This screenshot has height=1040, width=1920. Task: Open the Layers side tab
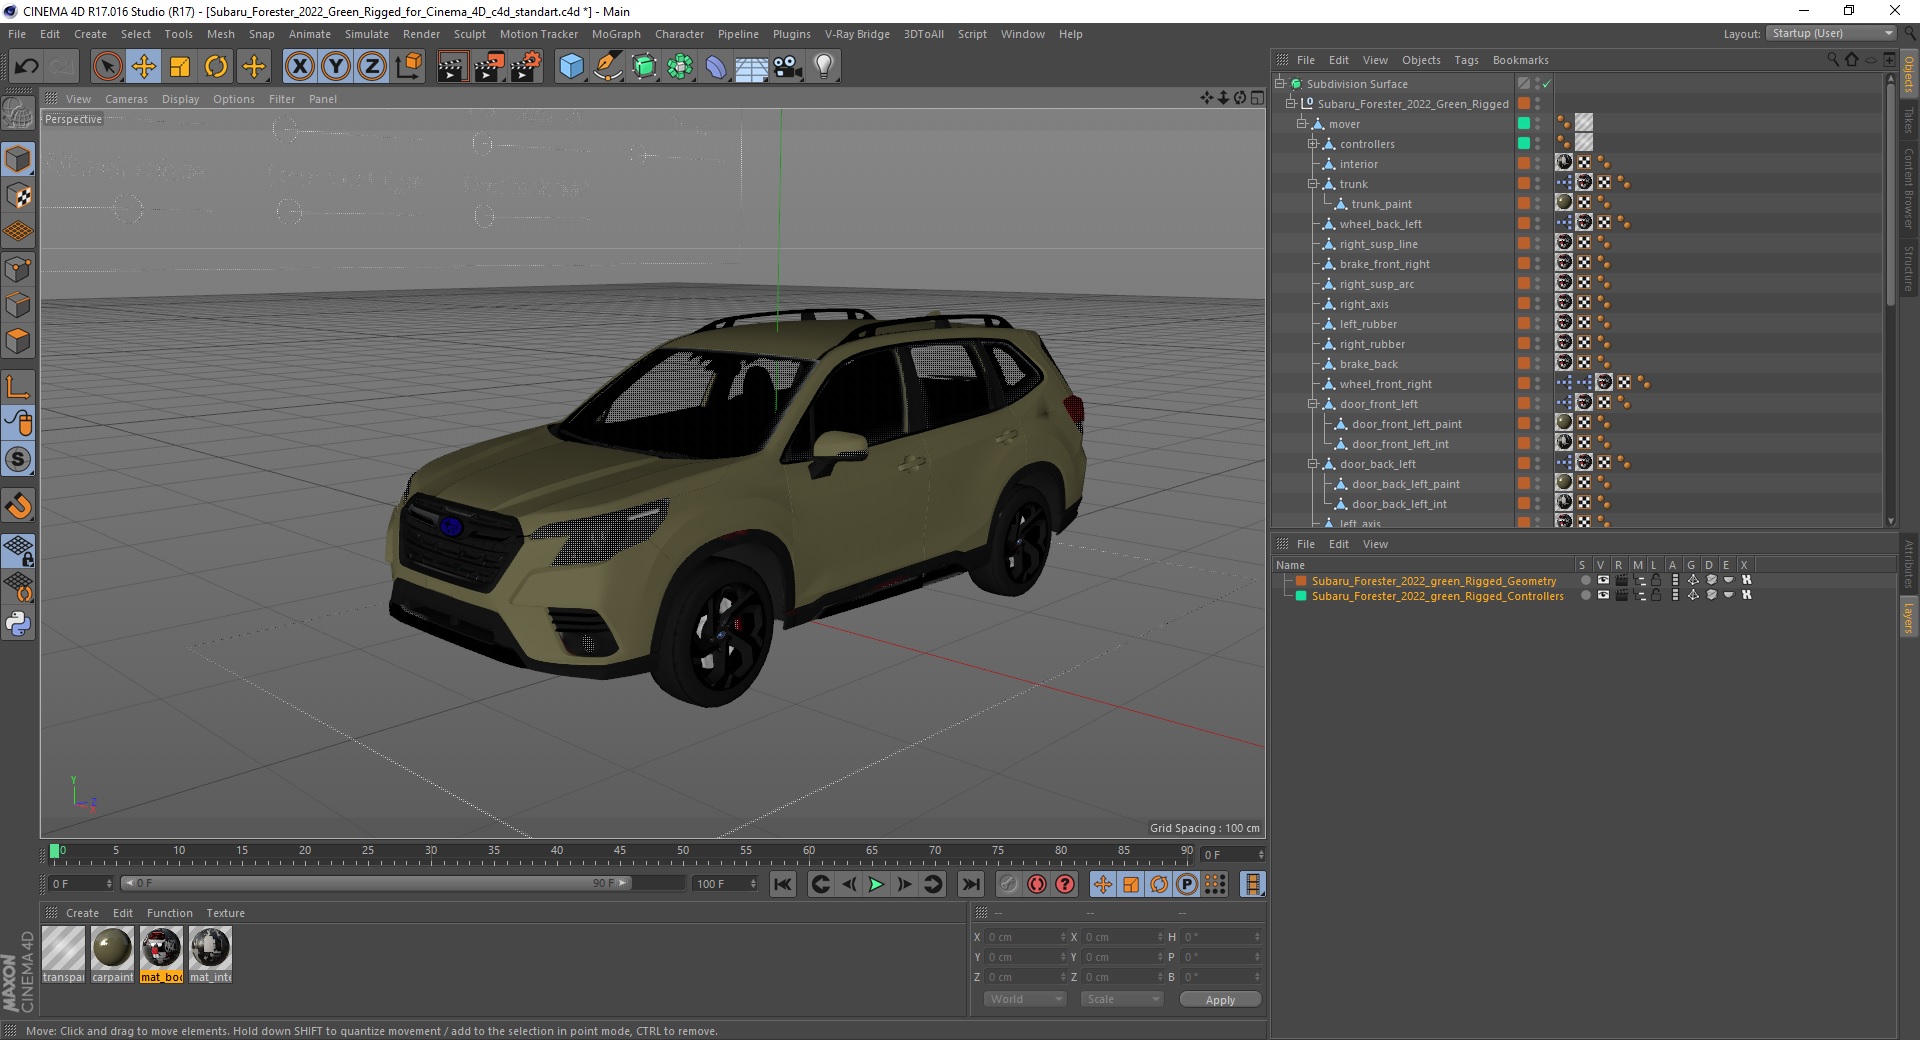click(x=1908, y=617)
